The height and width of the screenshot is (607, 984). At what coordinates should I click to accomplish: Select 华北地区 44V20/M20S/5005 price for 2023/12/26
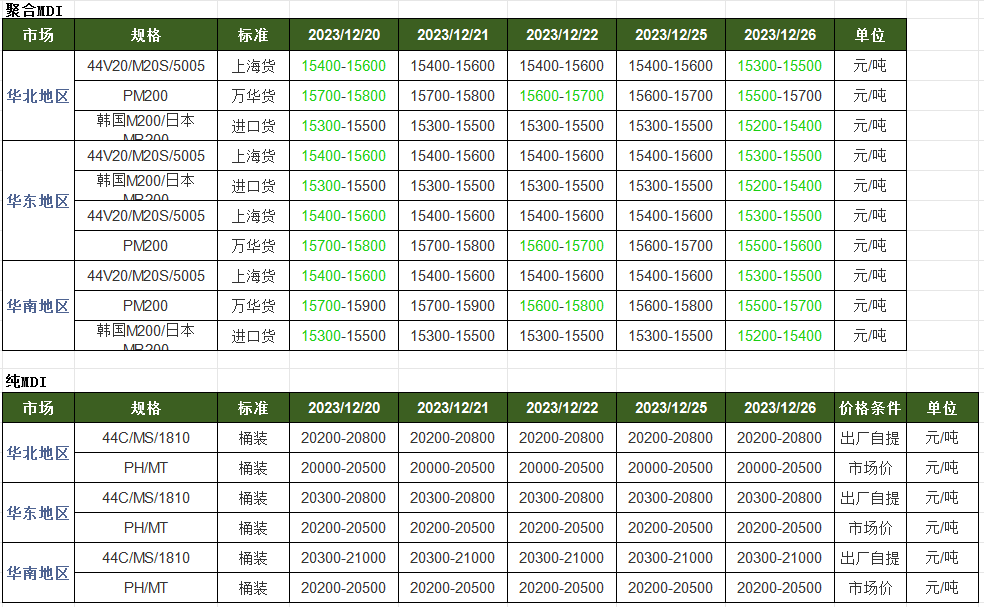pyautogui.click(x=780, y=66)
